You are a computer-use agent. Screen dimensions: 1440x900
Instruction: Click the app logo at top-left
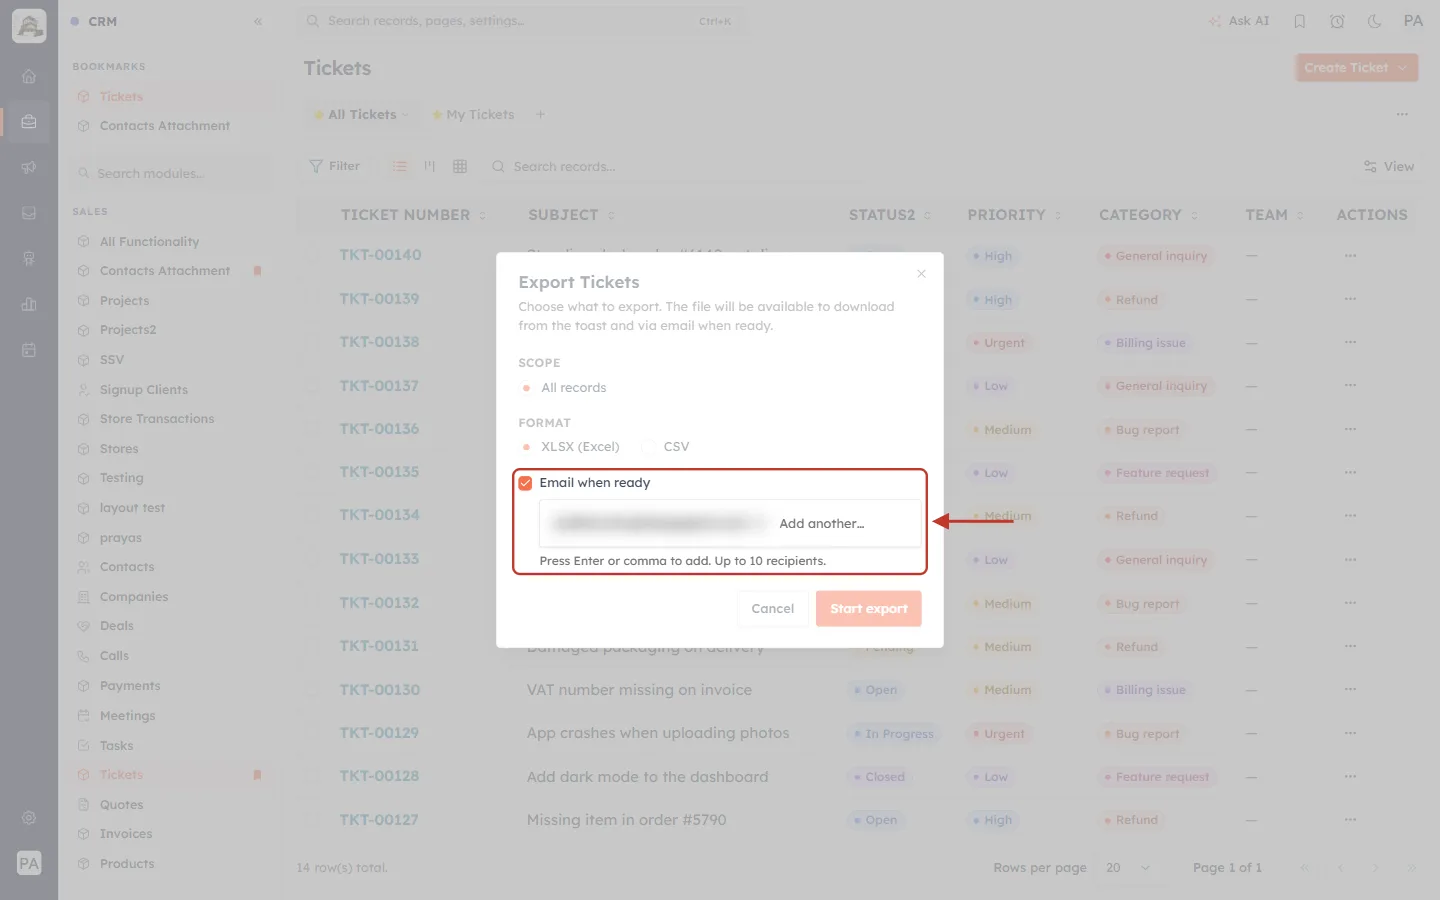point(29,26)
